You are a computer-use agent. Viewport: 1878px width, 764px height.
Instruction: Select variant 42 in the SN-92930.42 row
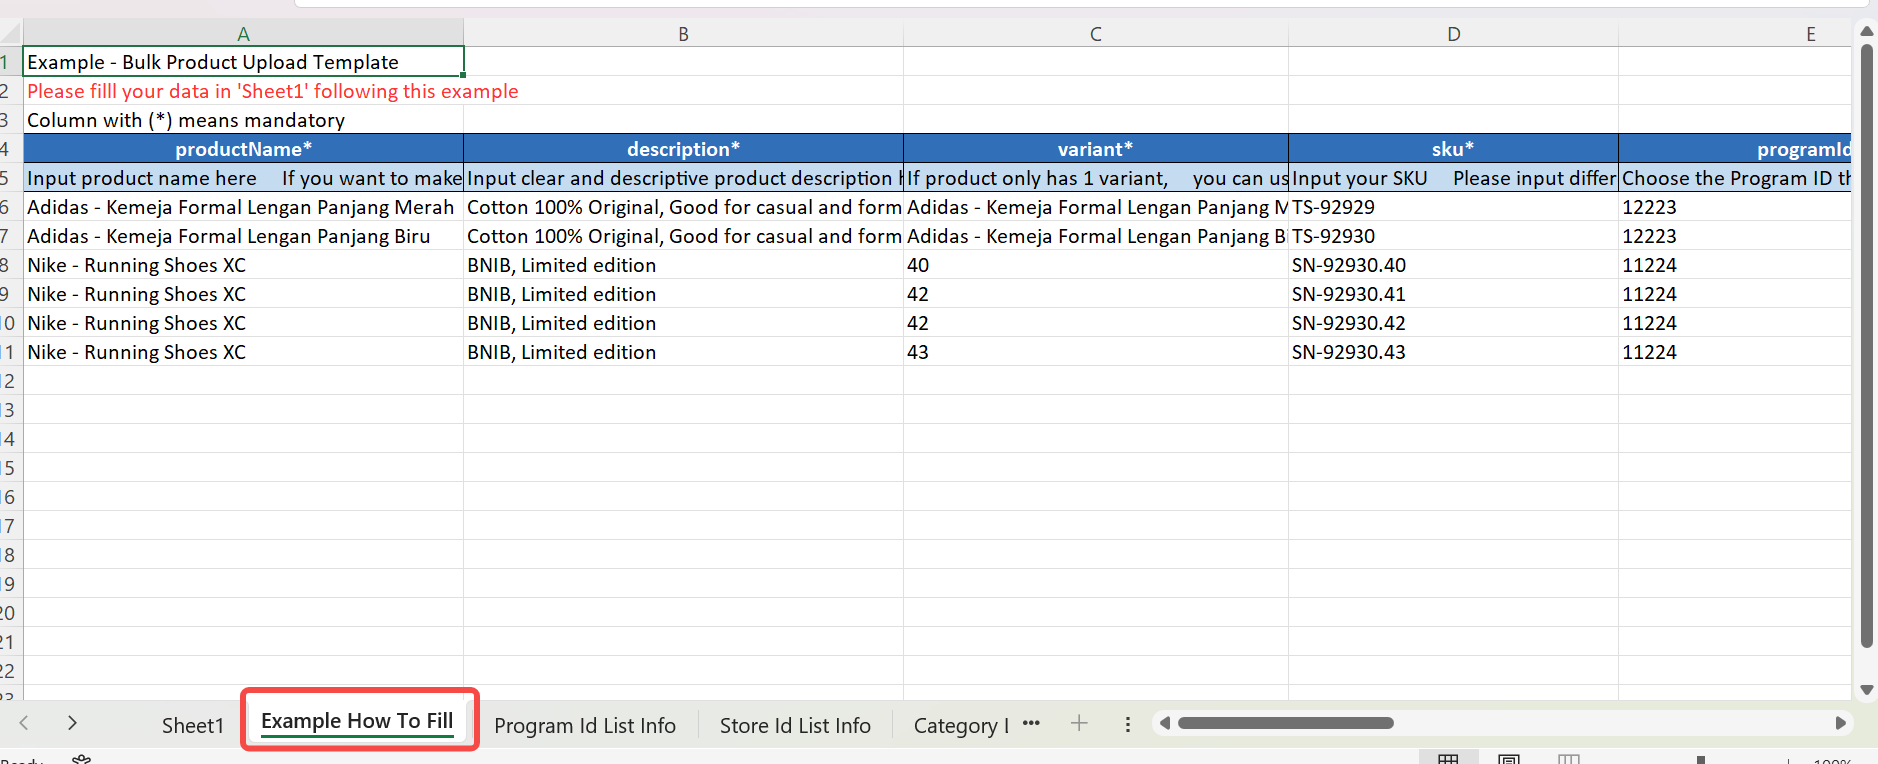coord(1096,323)
